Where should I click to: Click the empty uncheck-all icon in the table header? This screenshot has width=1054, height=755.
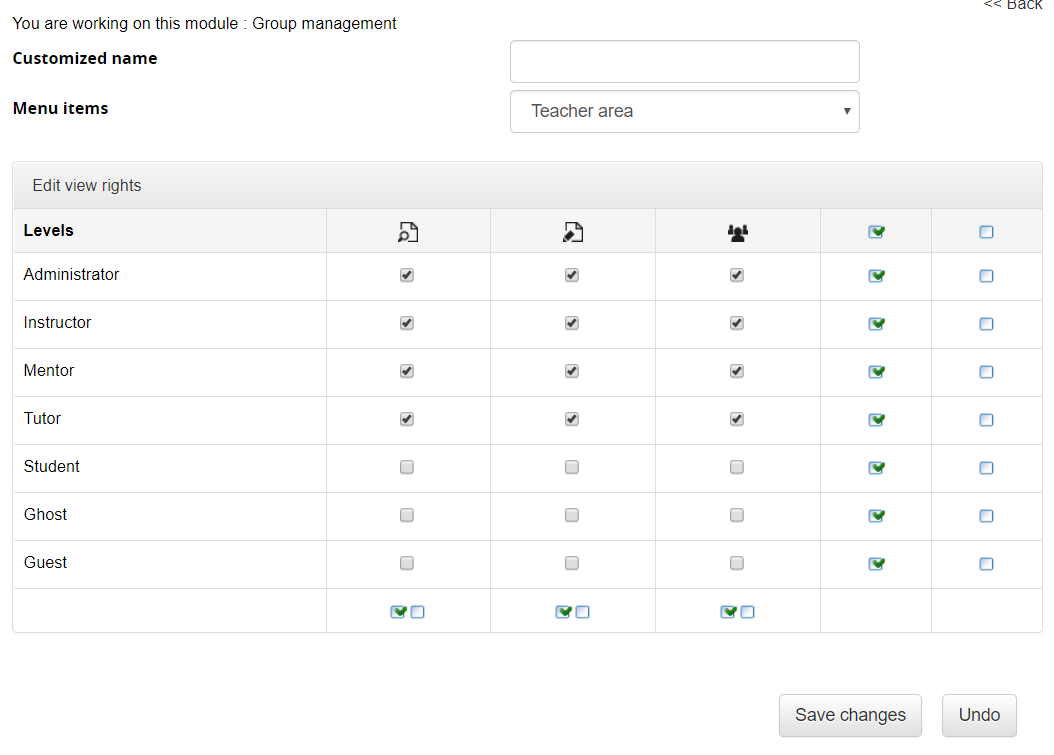click(x=986, y=231)
